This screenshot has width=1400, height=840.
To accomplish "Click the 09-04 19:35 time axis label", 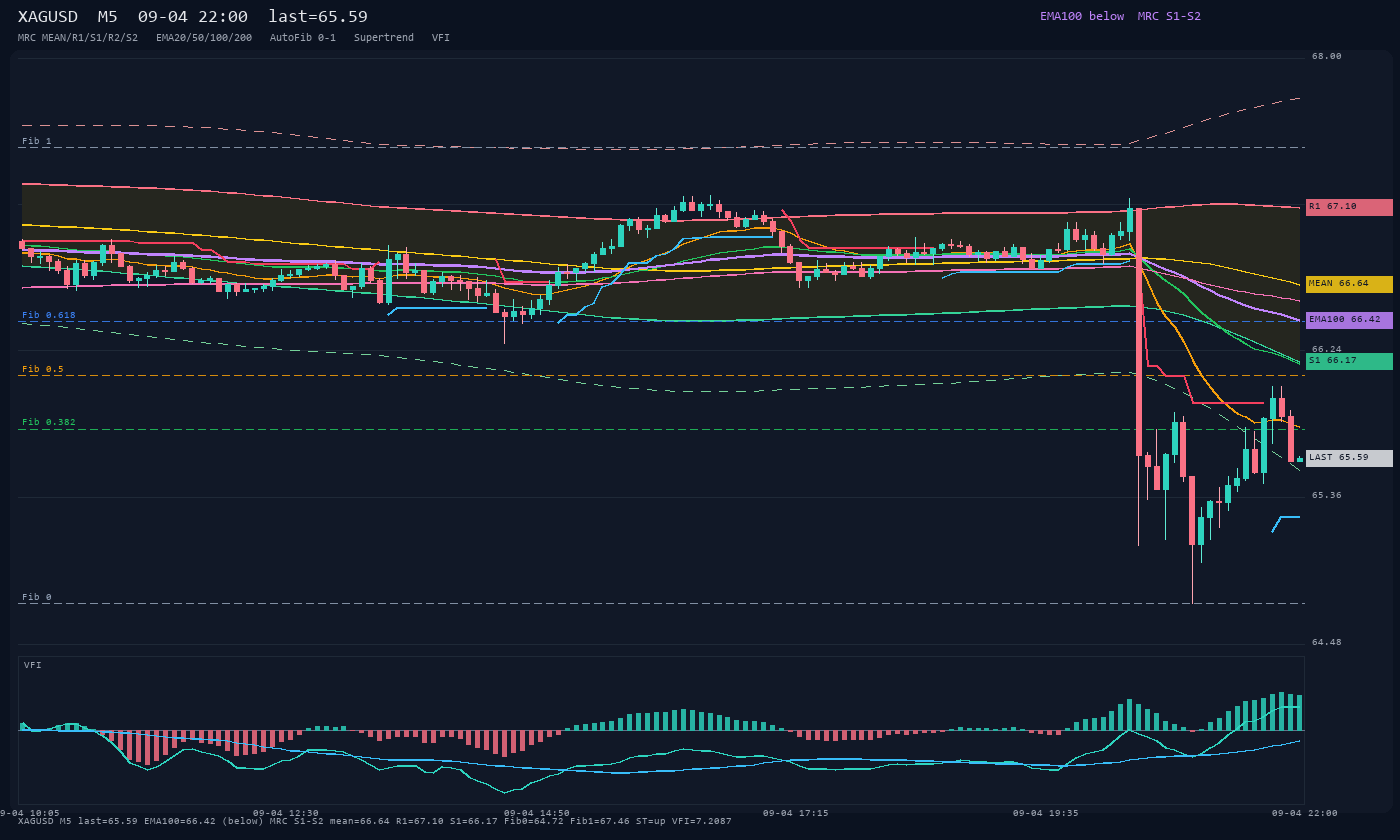I will tap(1046, 813).
